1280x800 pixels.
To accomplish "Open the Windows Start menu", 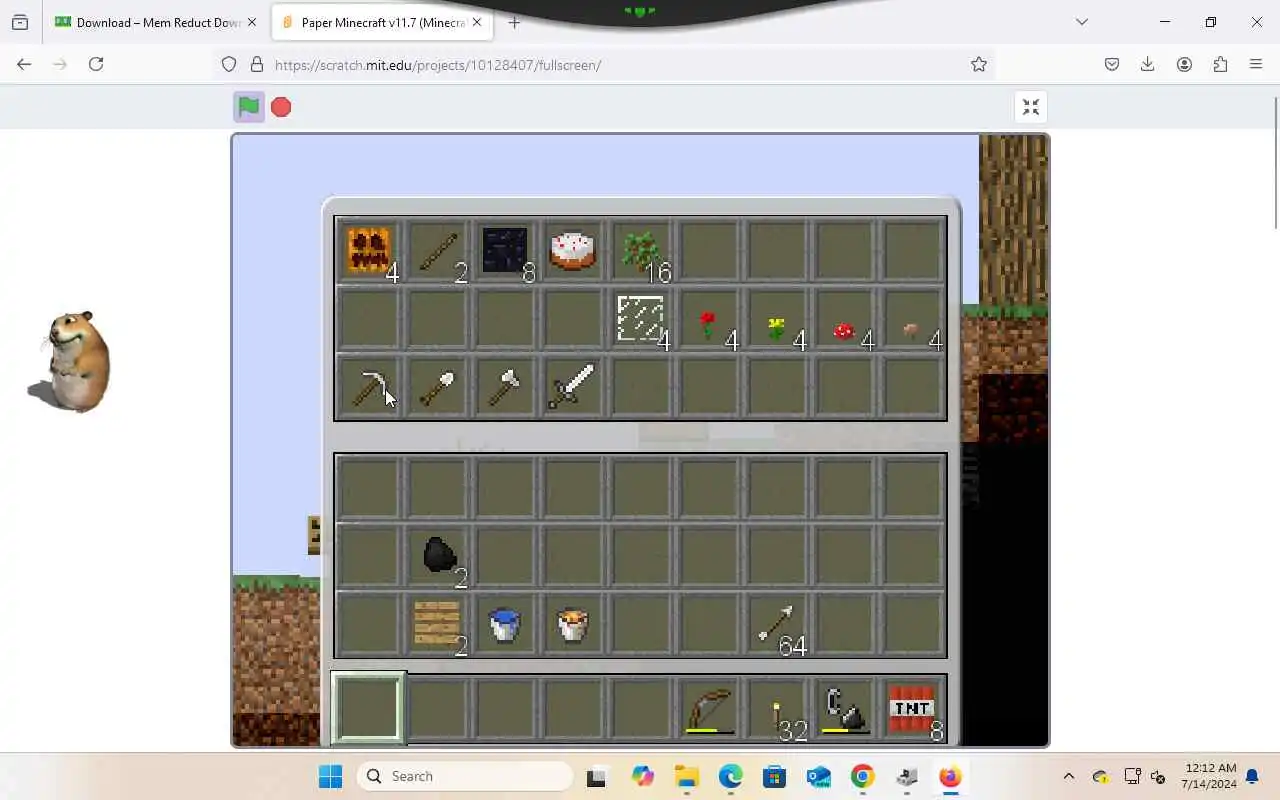I will [330, 776].
